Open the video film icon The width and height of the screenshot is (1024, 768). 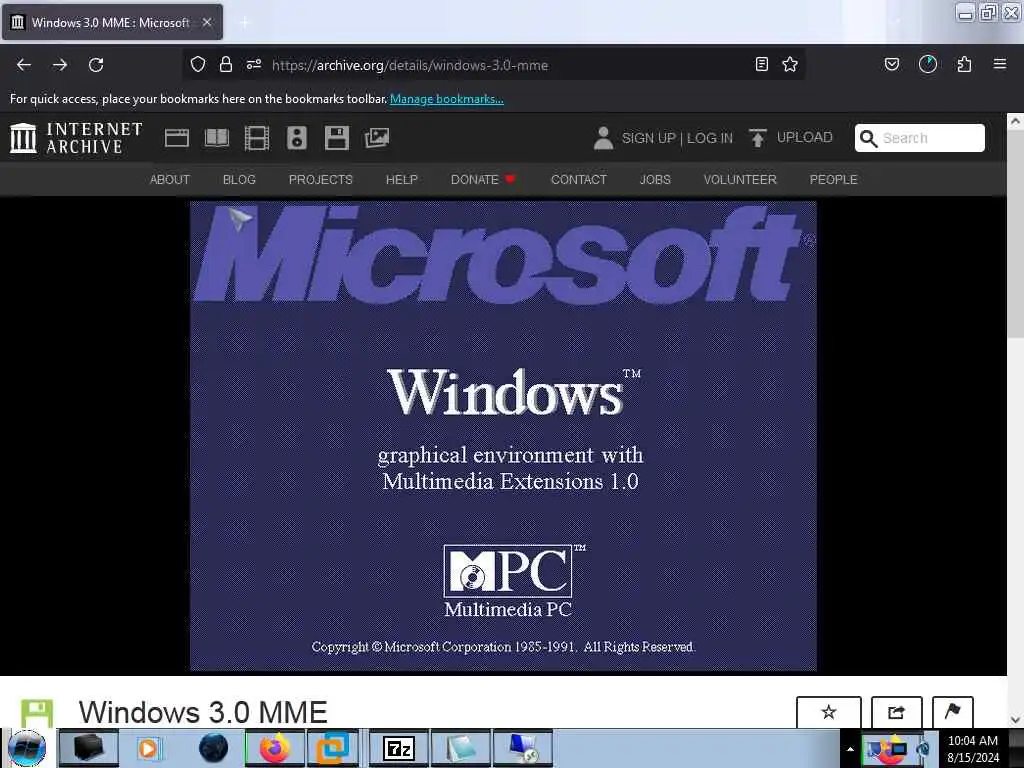pos(257,138)
